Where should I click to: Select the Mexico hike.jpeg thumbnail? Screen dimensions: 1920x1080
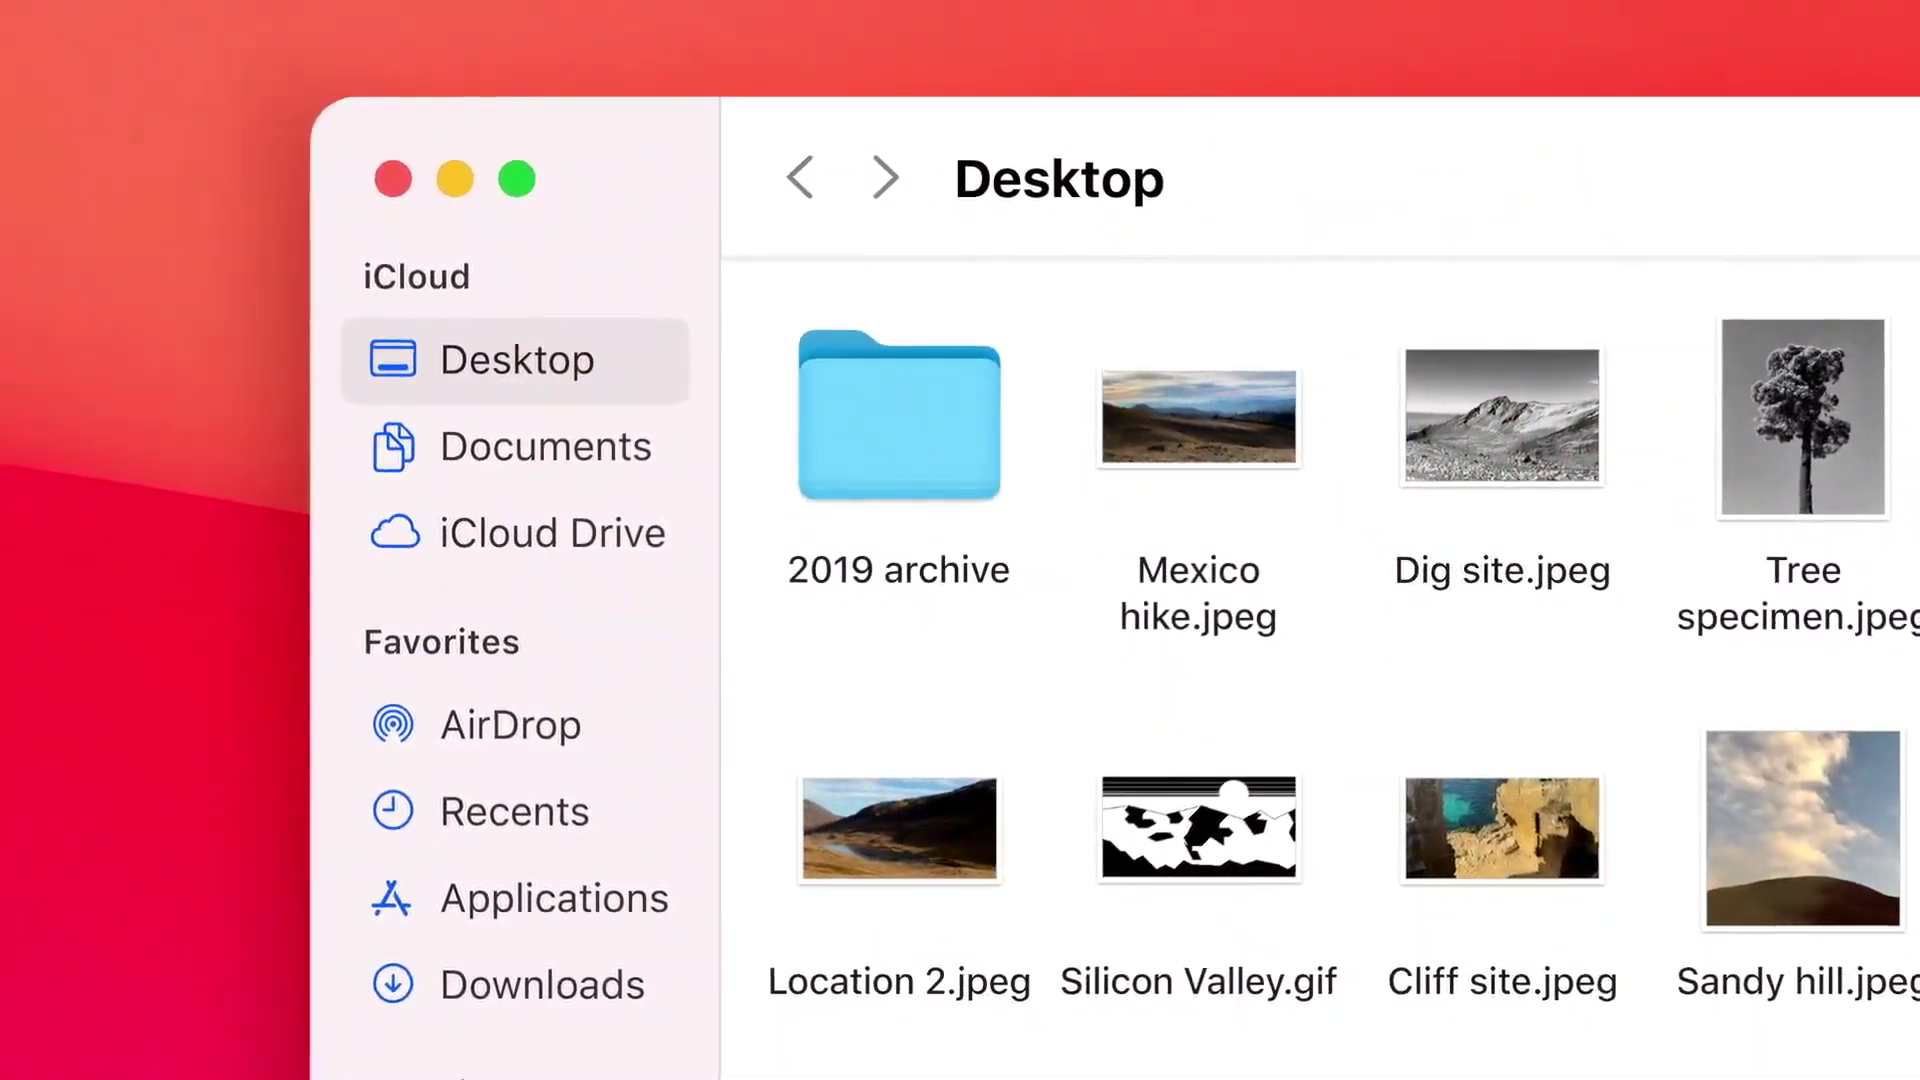click(x=1198, y=417)
